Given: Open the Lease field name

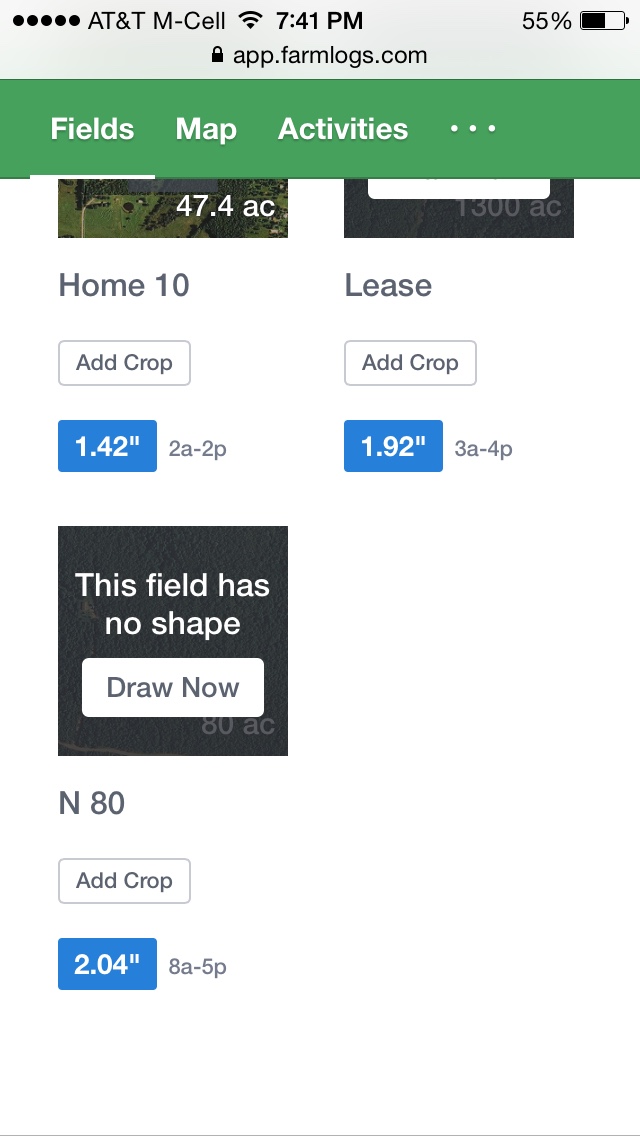Looking at the screenshot, I should pyautogui.click(x=388, y=285).
